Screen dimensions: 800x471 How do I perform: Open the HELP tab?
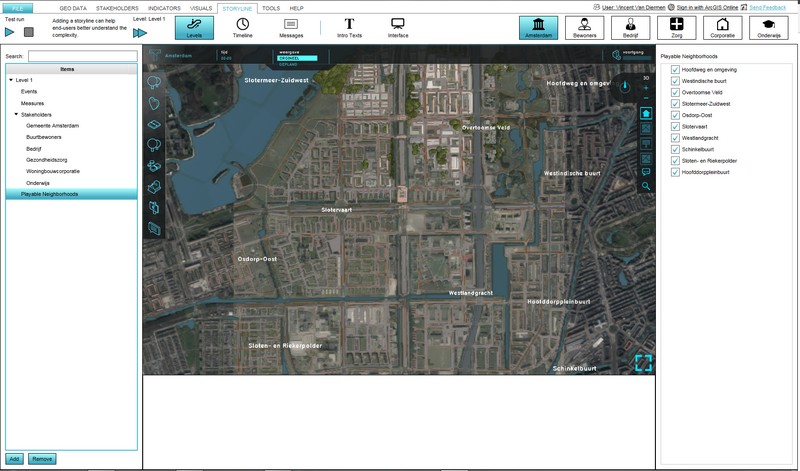[296, 8]
